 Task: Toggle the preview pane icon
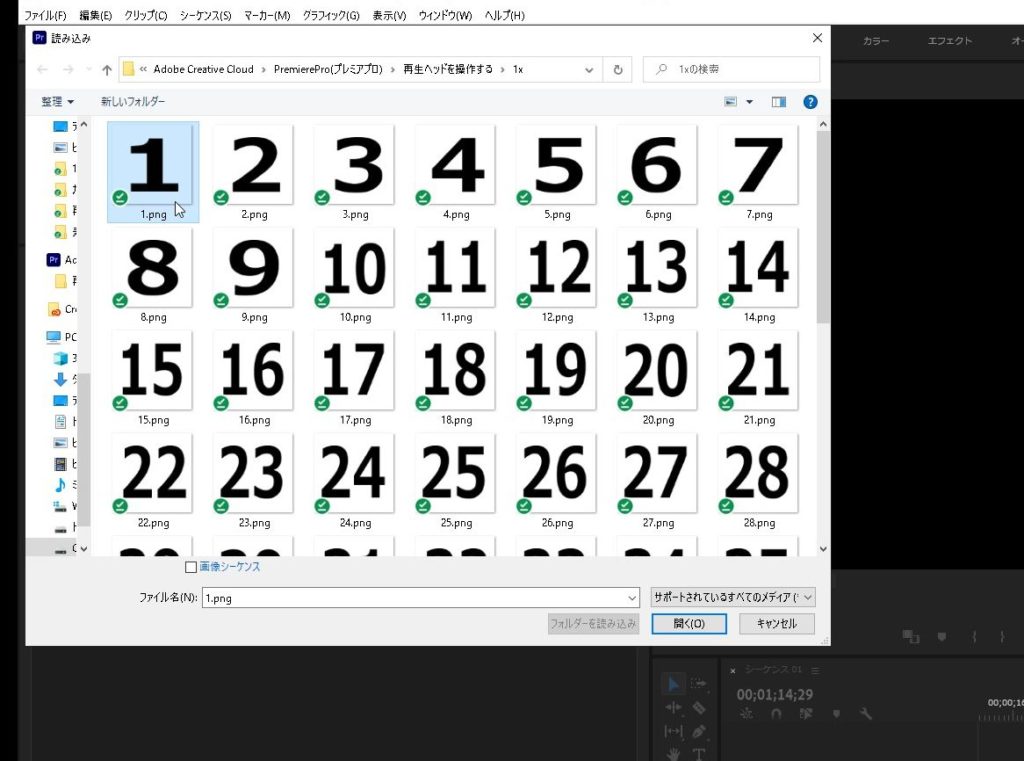779,102
